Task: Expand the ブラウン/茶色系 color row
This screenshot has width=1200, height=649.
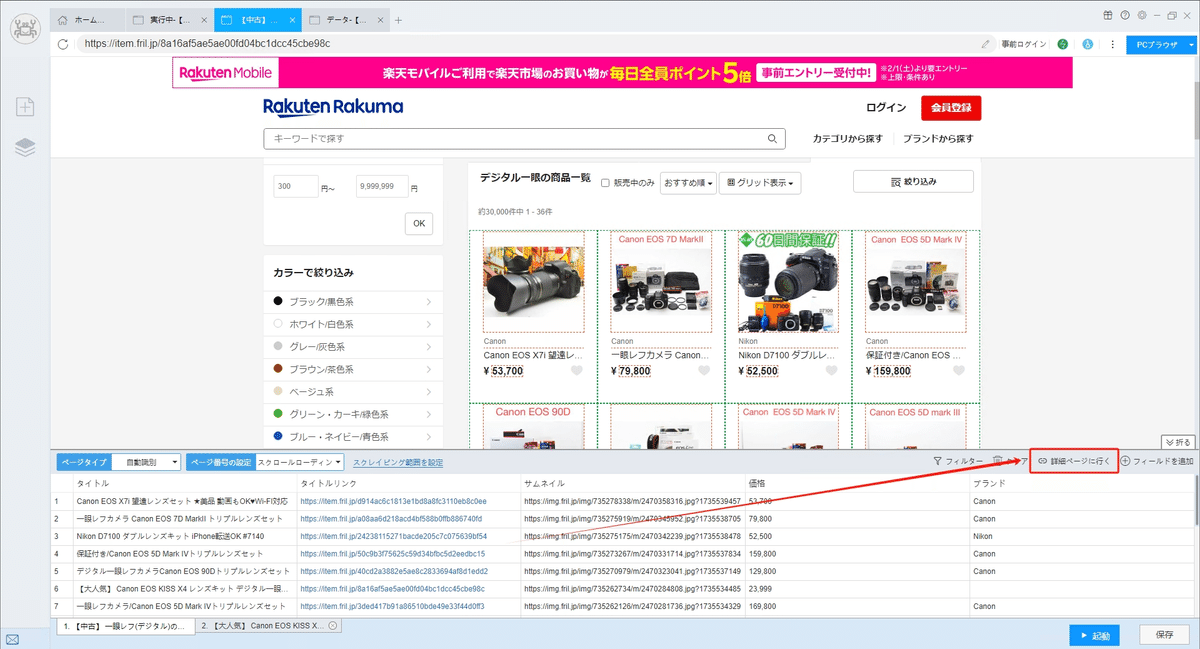Action: pyautogui.click(x=353, y=369)
